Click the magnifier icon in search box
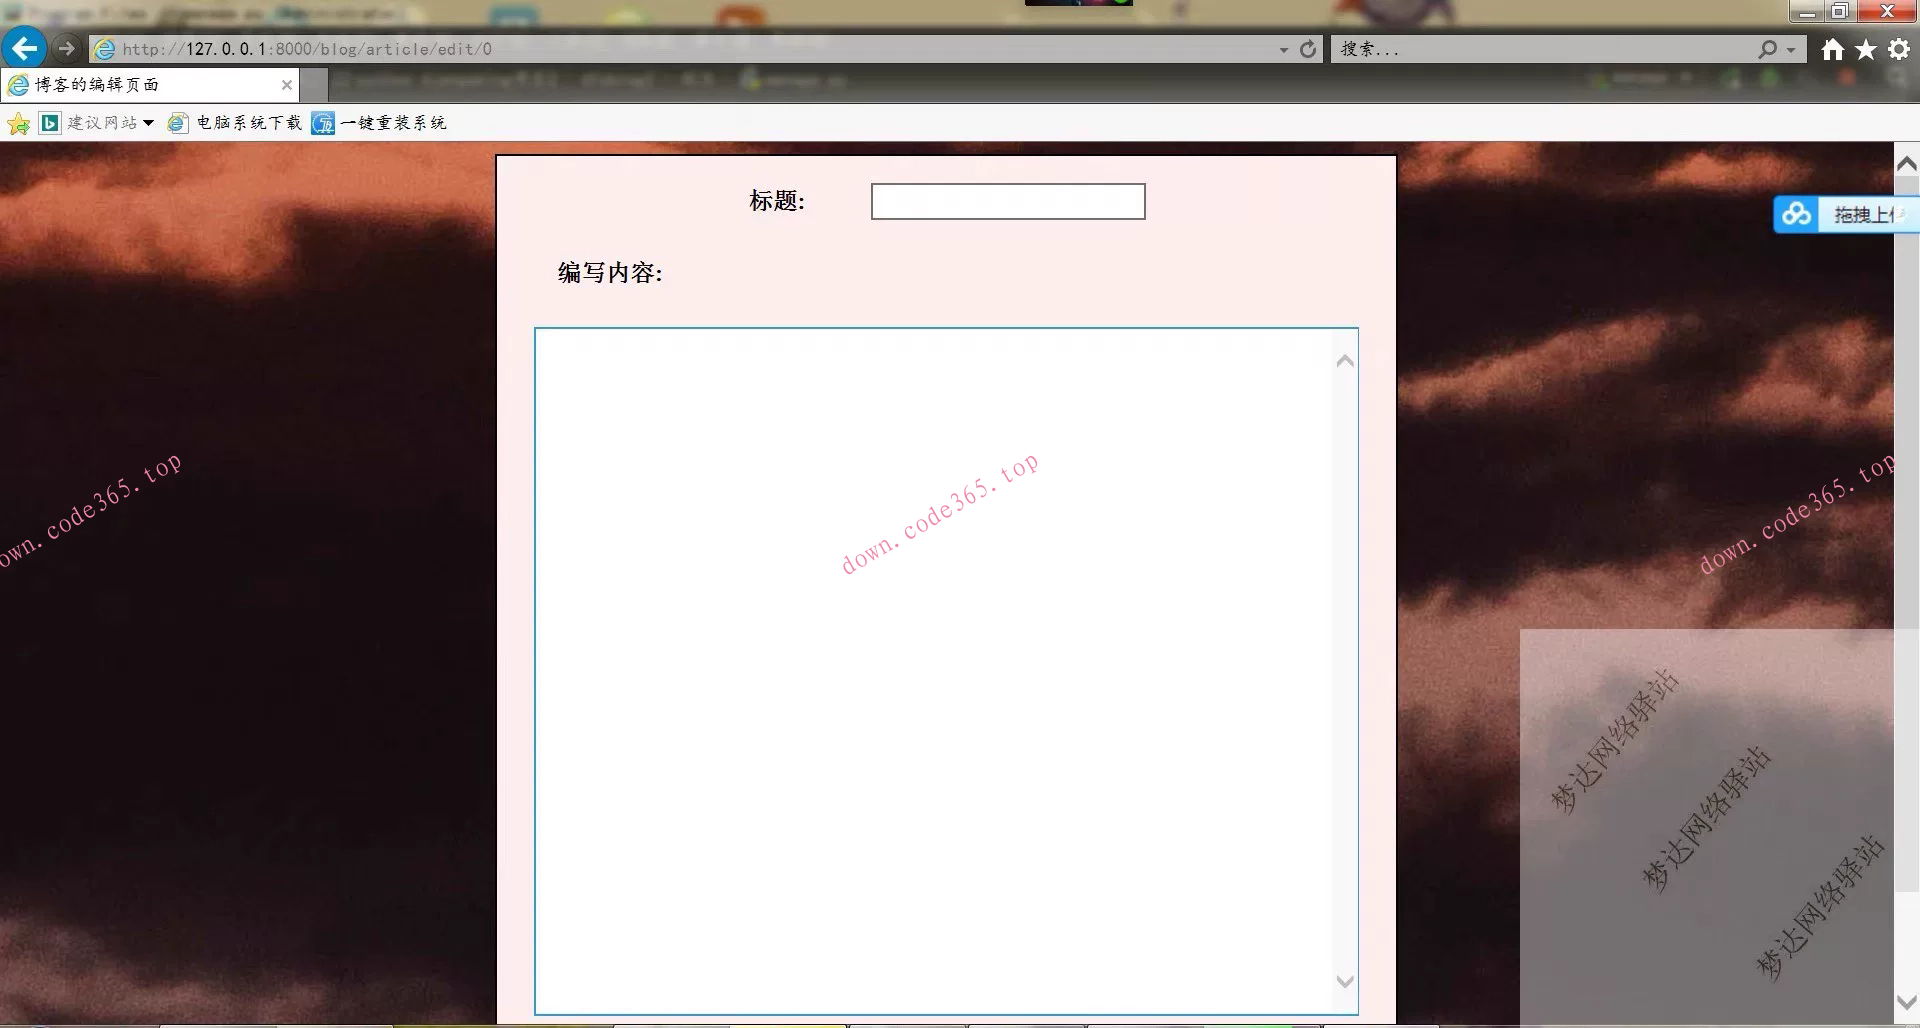Screen dimensions: 1920x1028 [1768, 48]
